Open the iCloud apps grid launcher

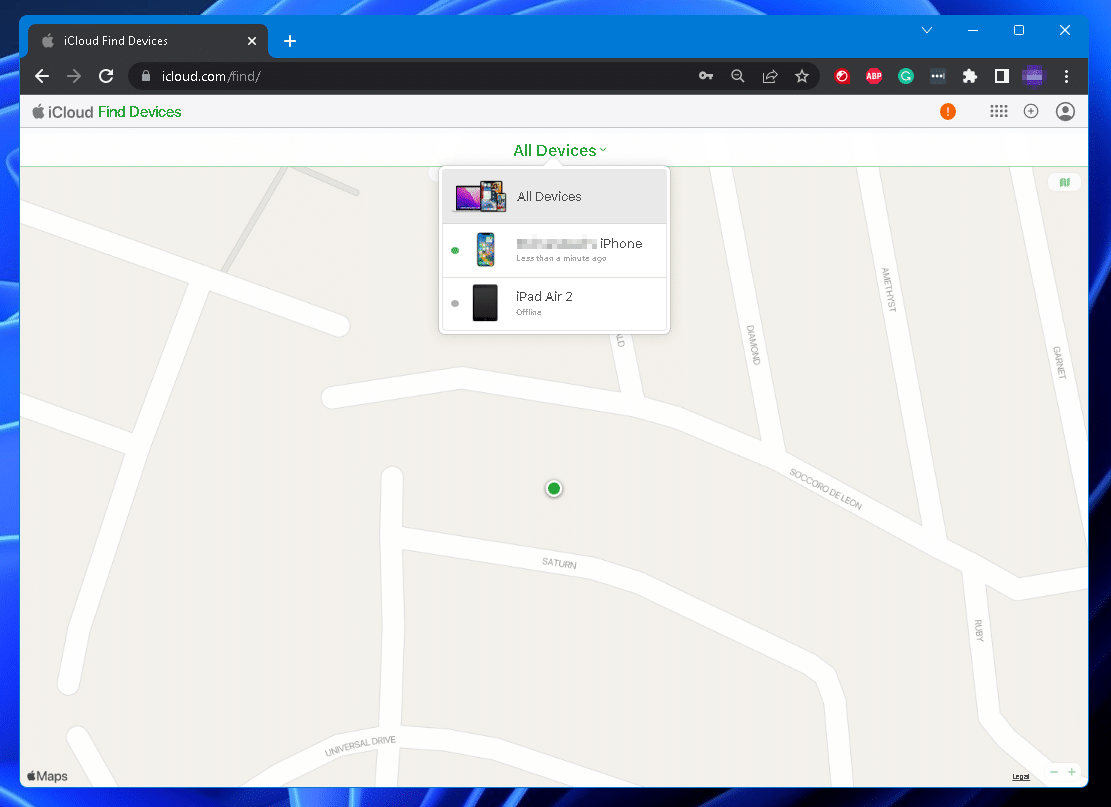(x=998, y=111)
